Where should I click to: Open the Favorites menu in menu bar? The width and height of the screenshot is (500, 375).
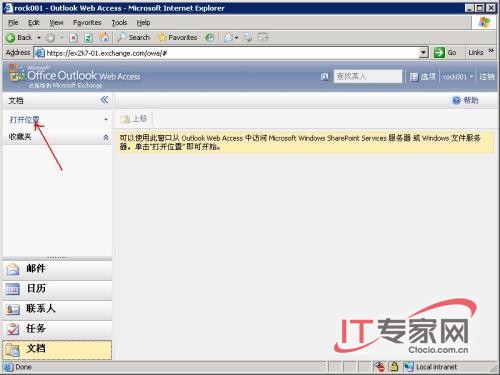pos(87,23)
